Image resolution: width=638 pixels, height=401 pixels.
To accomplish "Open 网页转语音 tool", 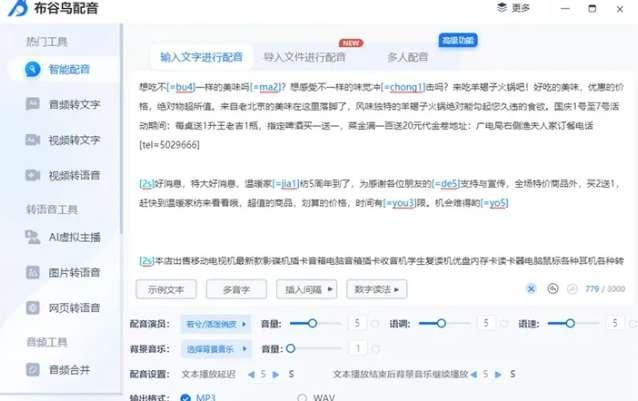I will click(63, 308).
